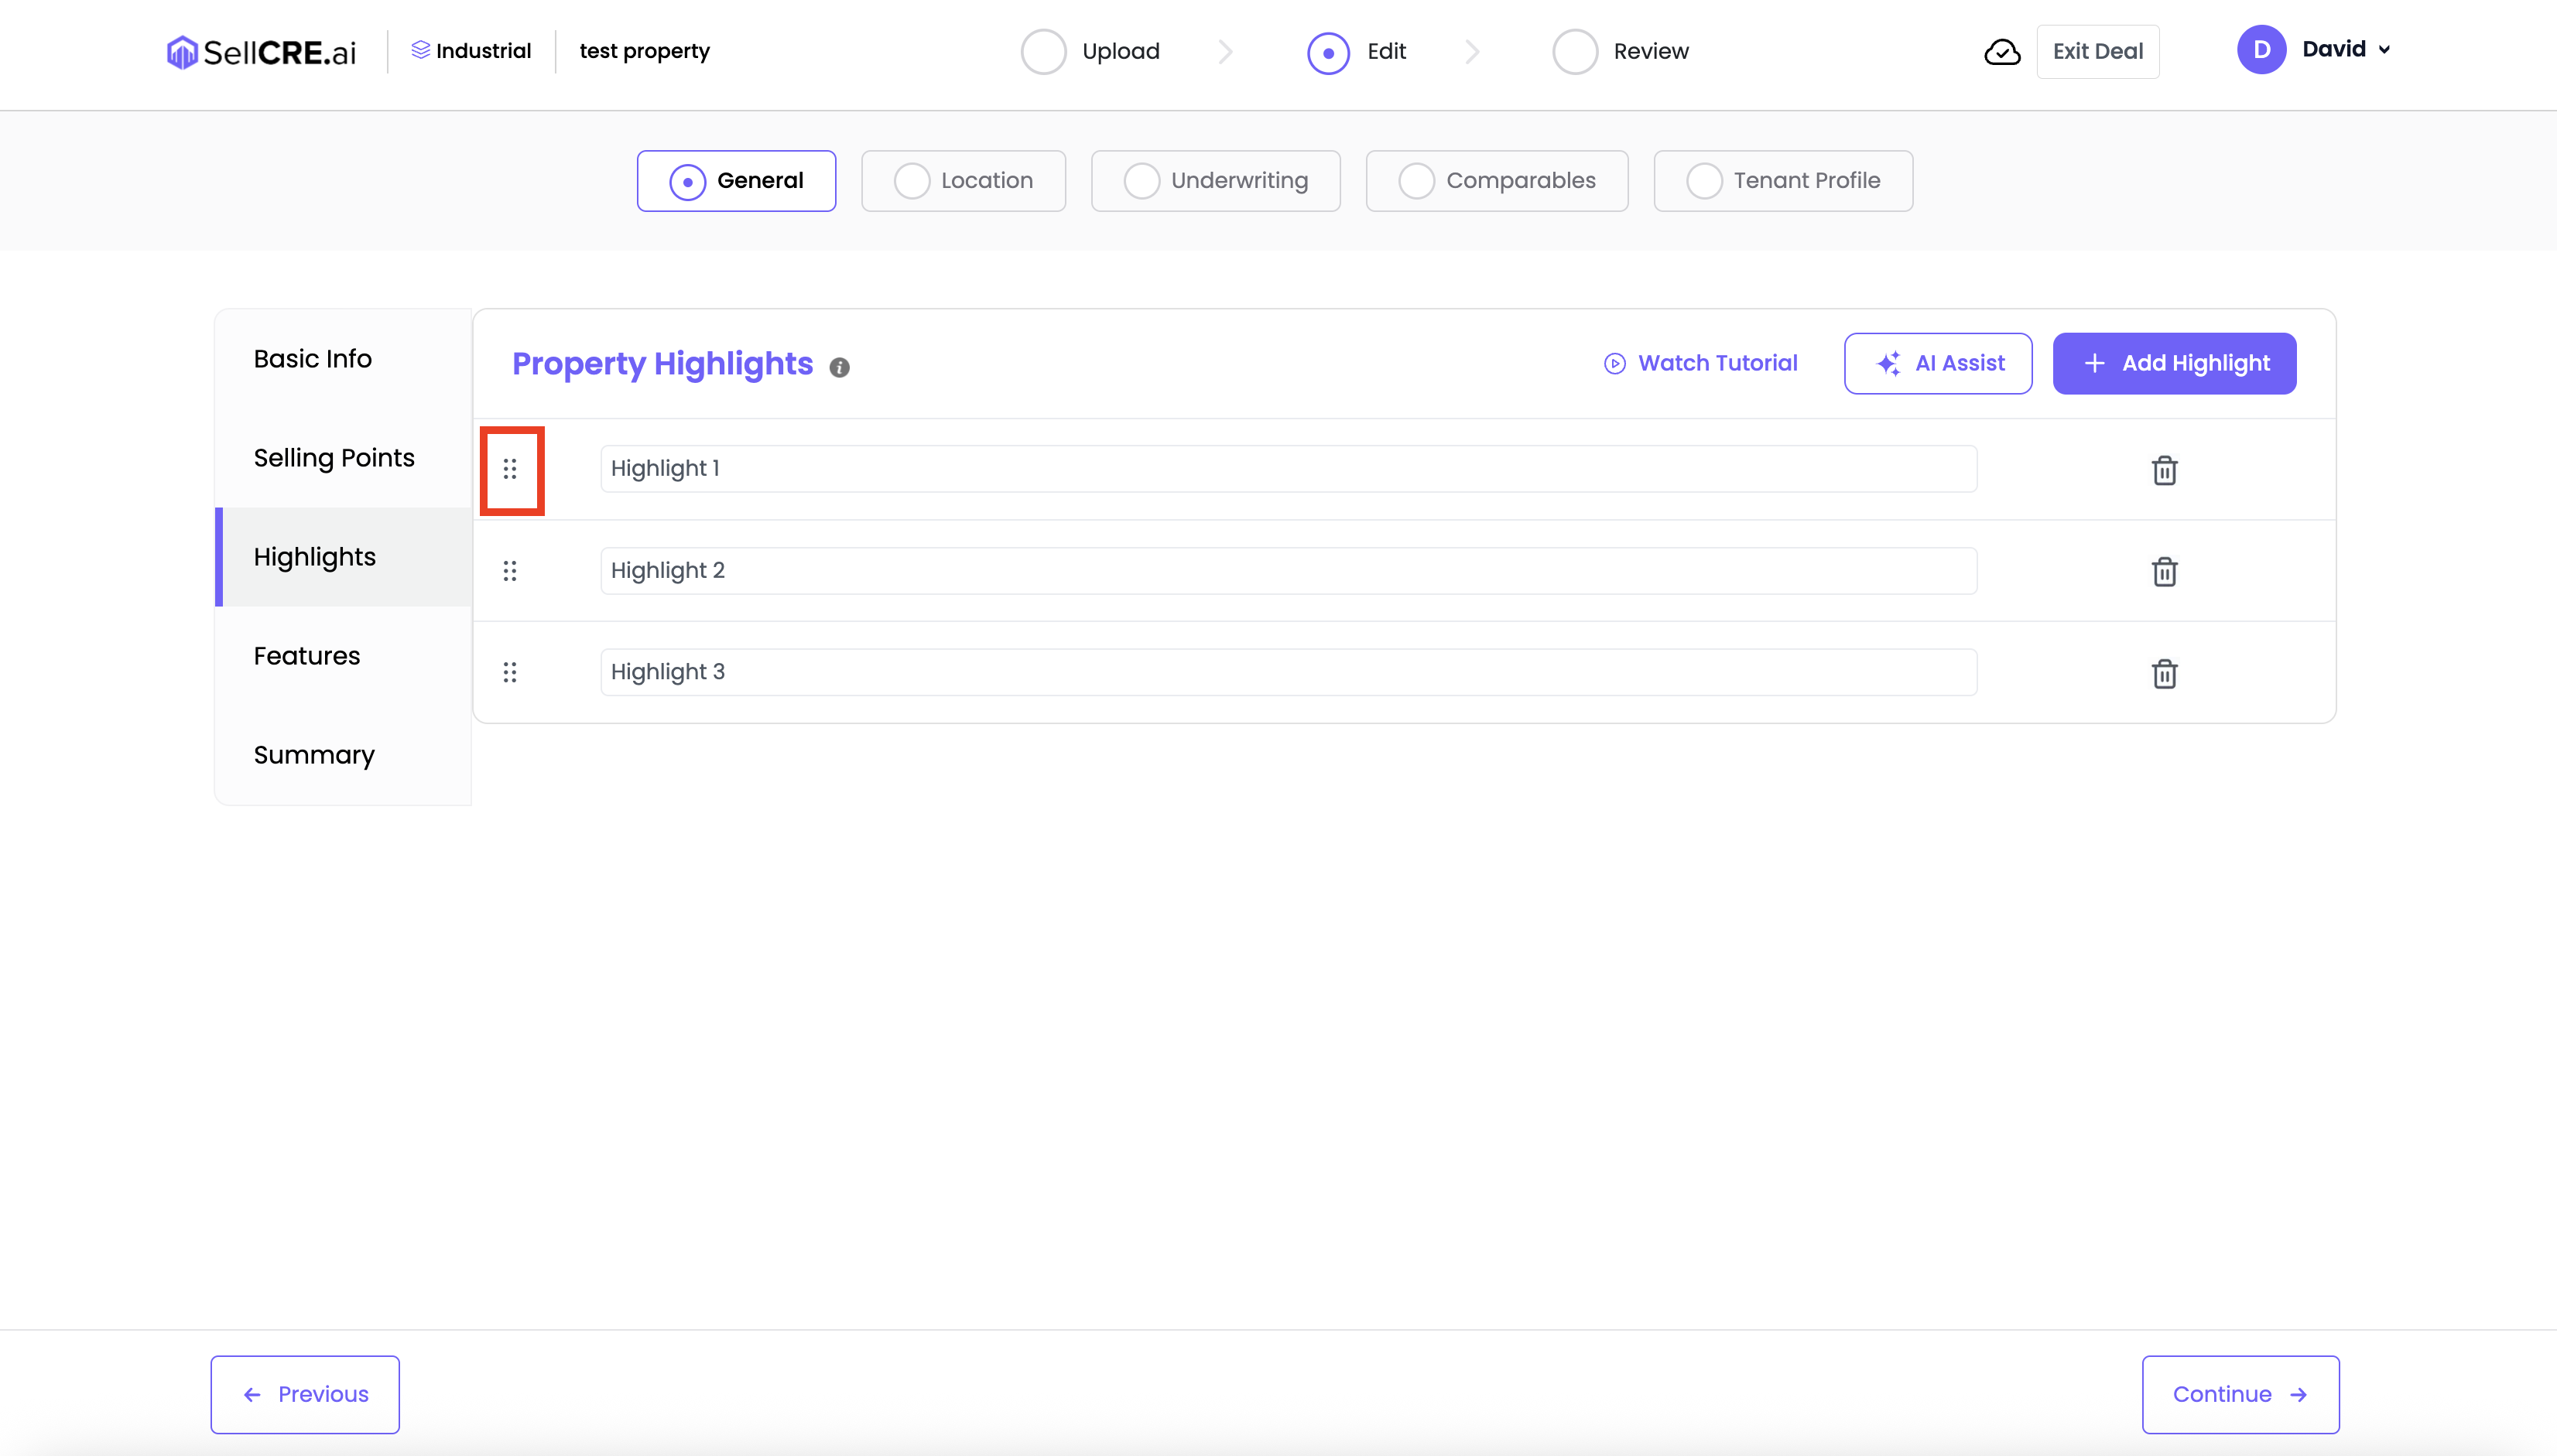The image size is (2557, 1456).
Task: Delete Highlight 1 using trash icon
Action: pyautogui.click(x=2164, y=470)
